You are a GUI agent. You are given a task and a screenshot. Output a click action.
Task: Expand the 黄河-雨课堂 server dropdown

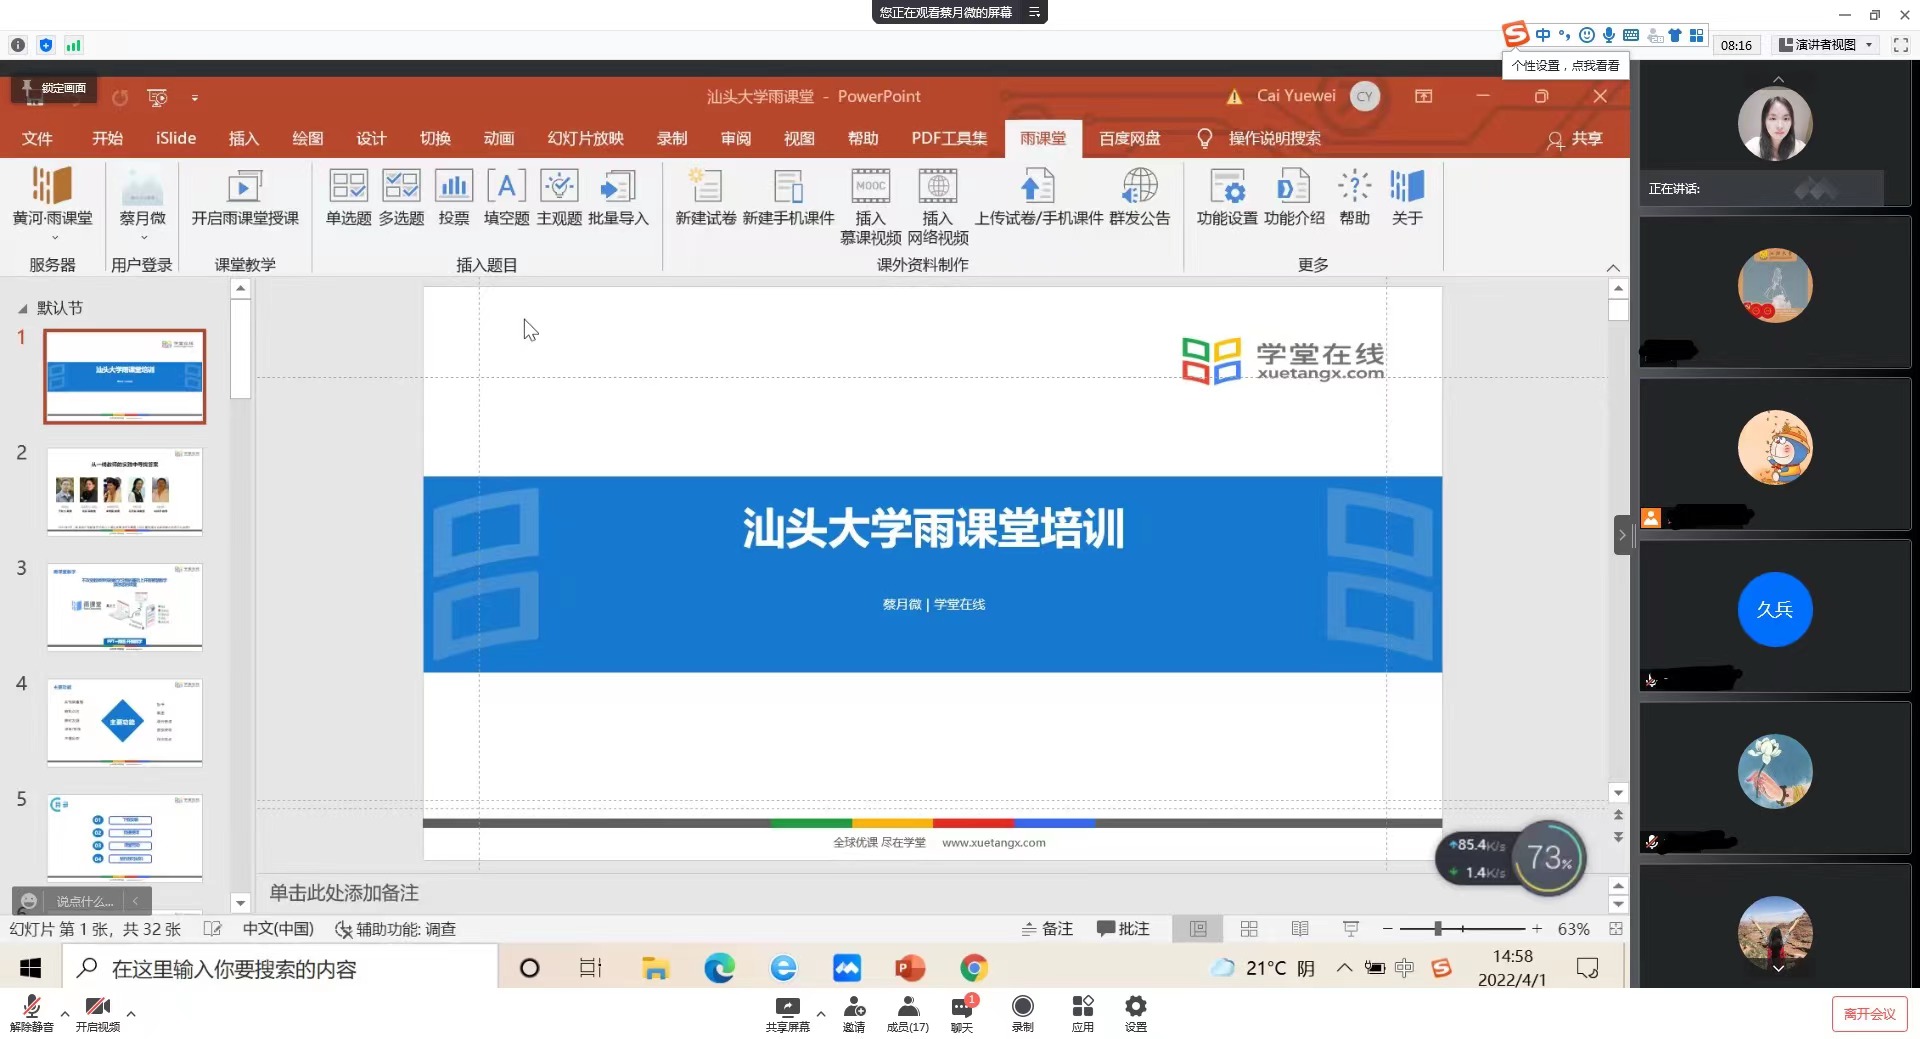pos(54,237)
